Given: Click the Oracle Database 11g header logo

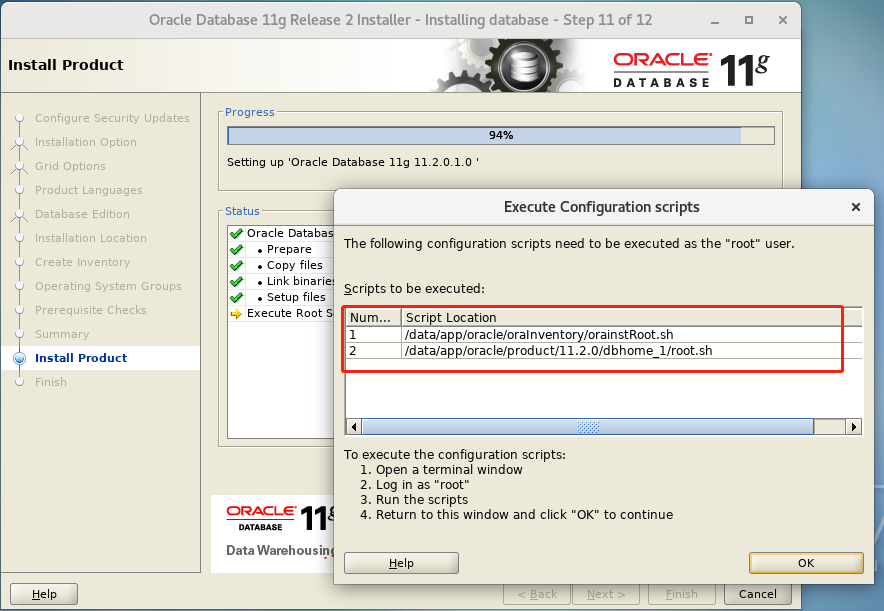Looking at the screenshot, I should tap(691, 70).
